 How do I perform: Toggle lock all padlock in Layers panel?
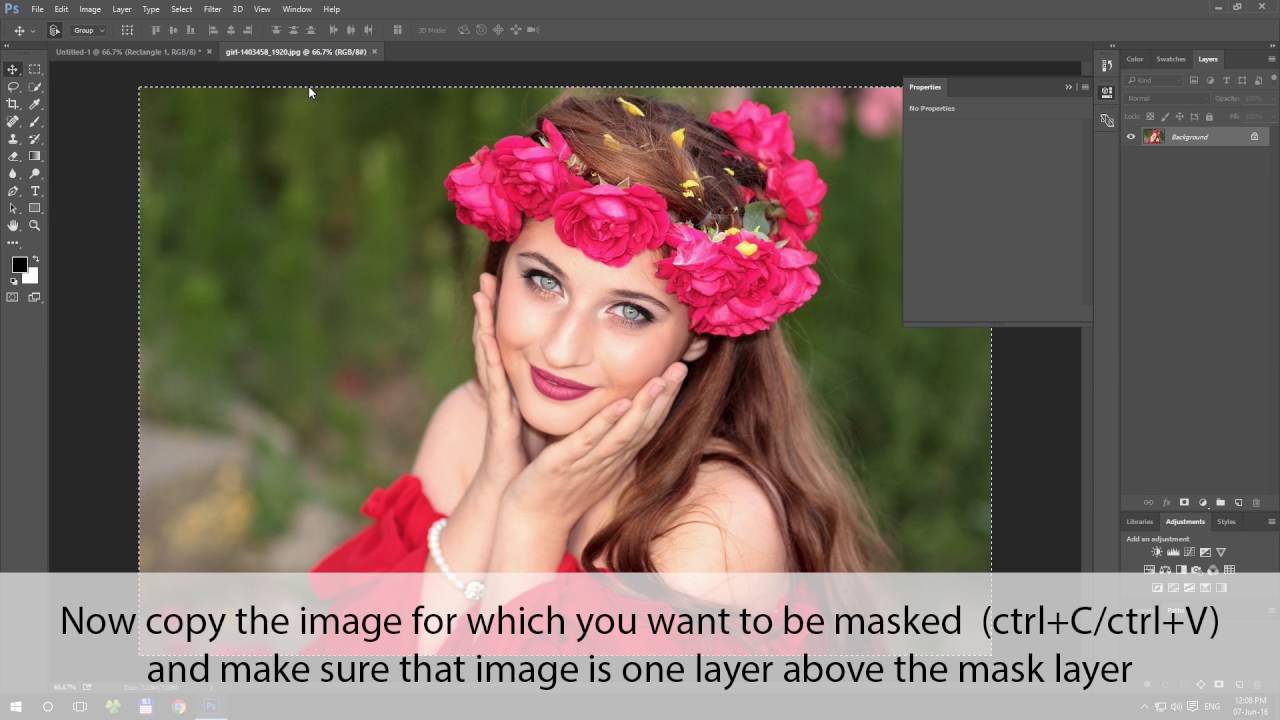click(1209, 117)
